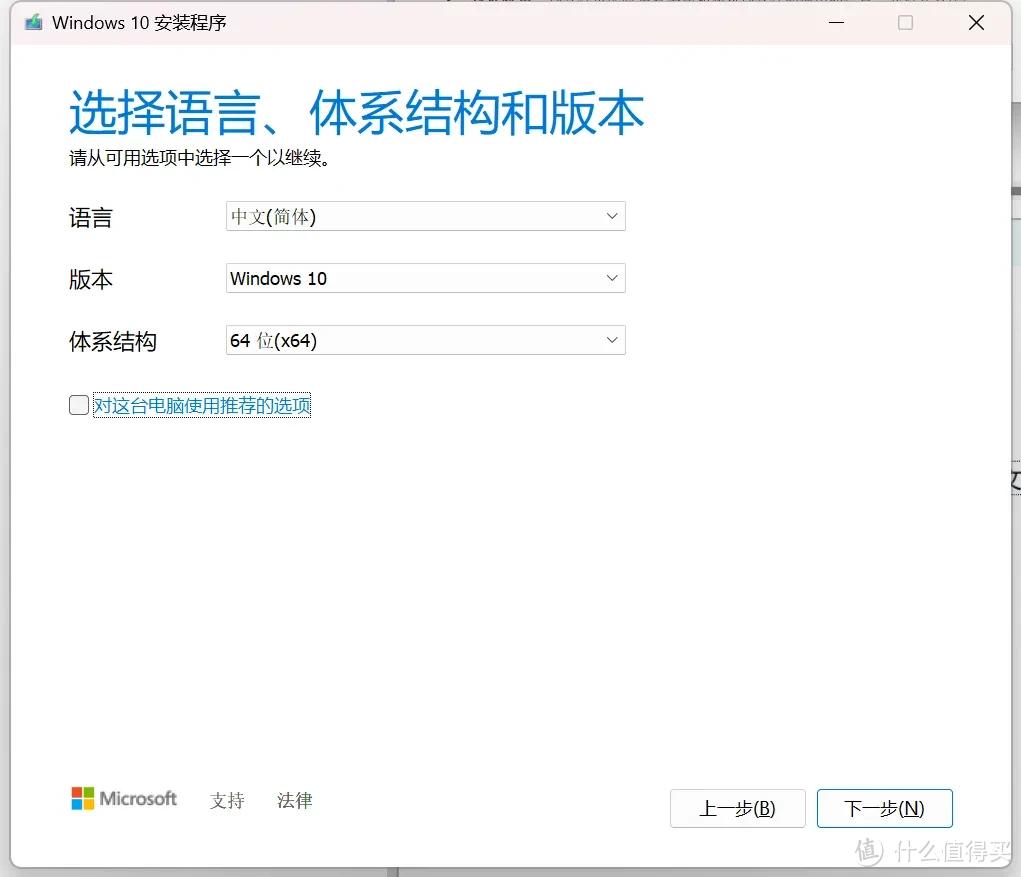This screenshot has height=877, width=1021.
Task: Click the 语言 field label
Action: pyautogui.click(x=91, y=217)
